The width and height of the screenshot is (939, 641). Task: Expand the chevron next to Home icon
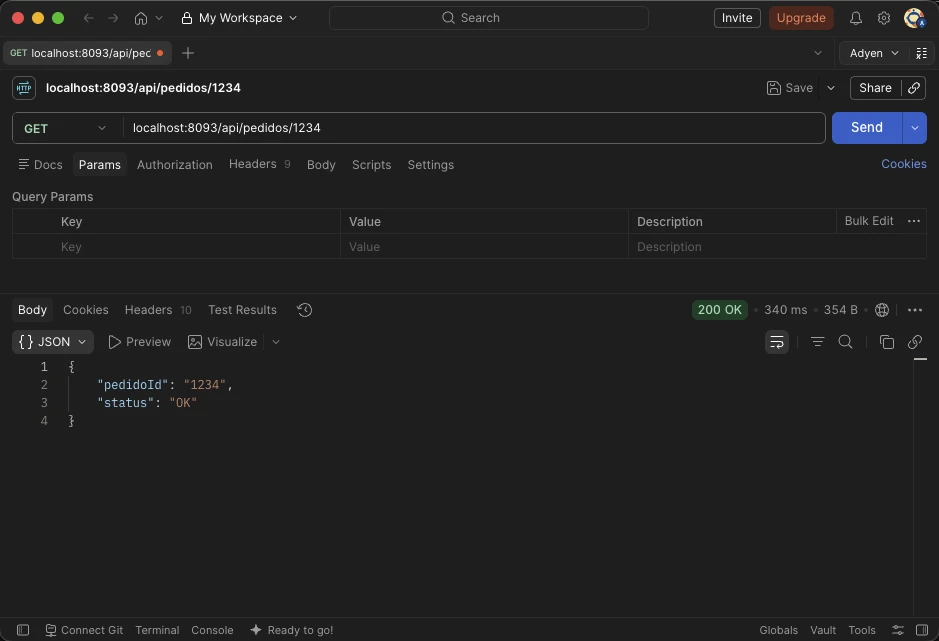[159, 18]
